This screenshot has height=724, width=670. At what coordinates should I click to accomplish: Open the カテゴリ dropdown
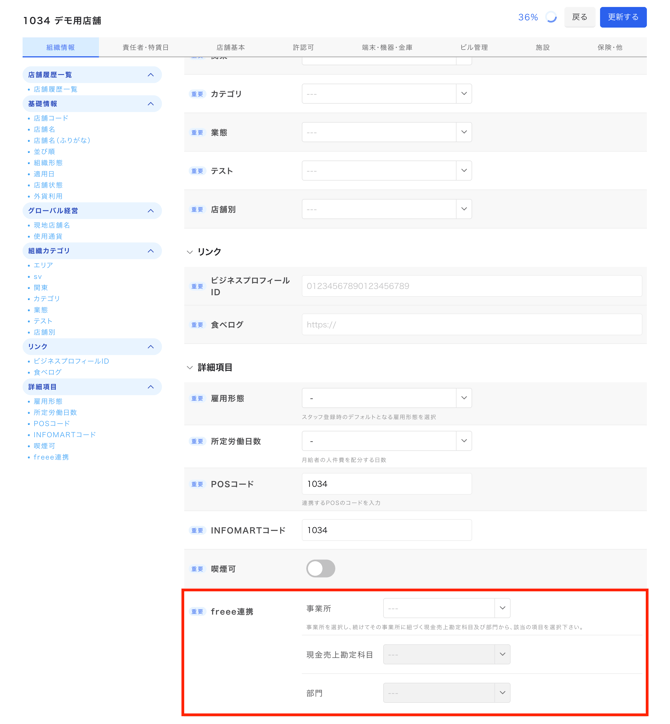click(386, 94)
